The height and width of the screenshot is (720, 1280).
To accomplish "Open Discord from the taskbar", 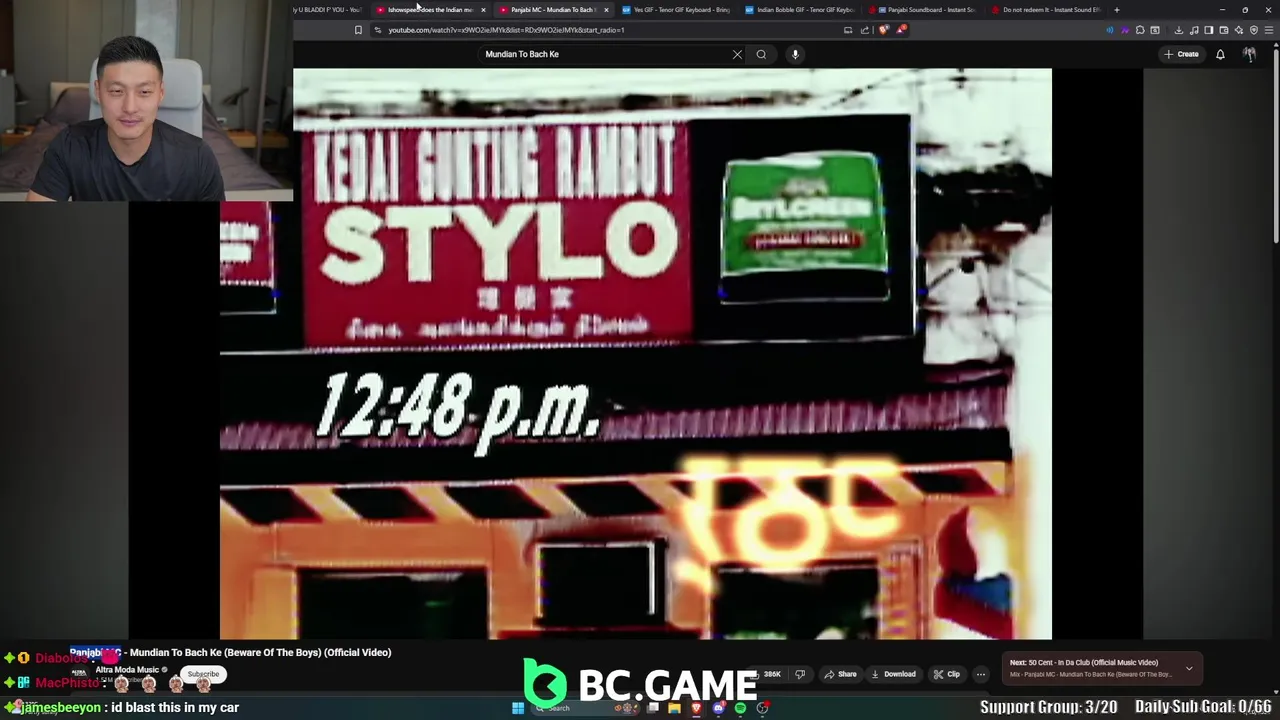I will tap(718, 708).
